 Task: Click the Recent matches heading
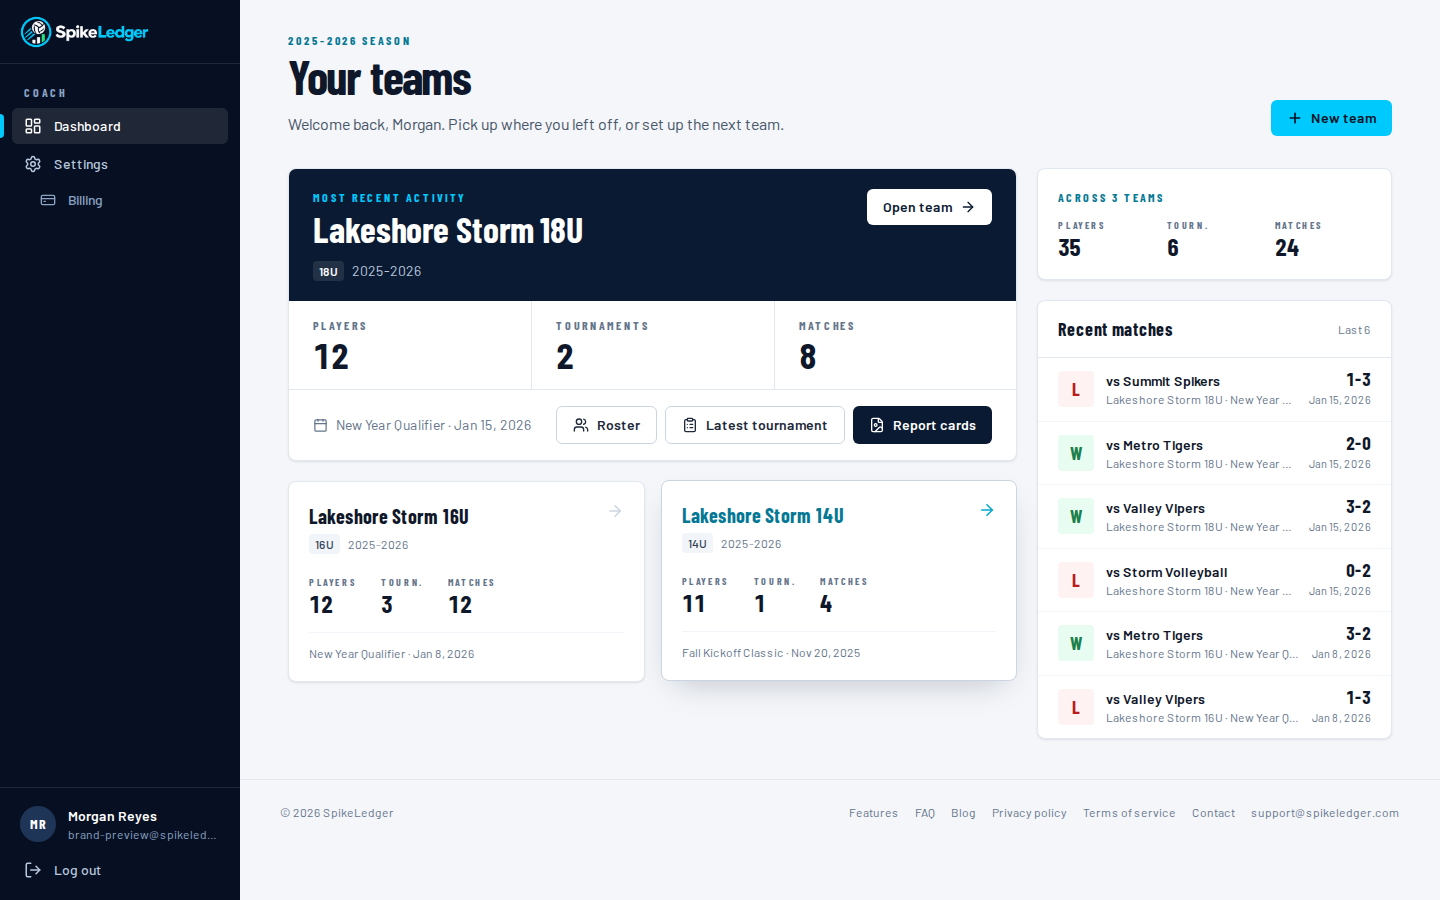(x=1115, y=330)
